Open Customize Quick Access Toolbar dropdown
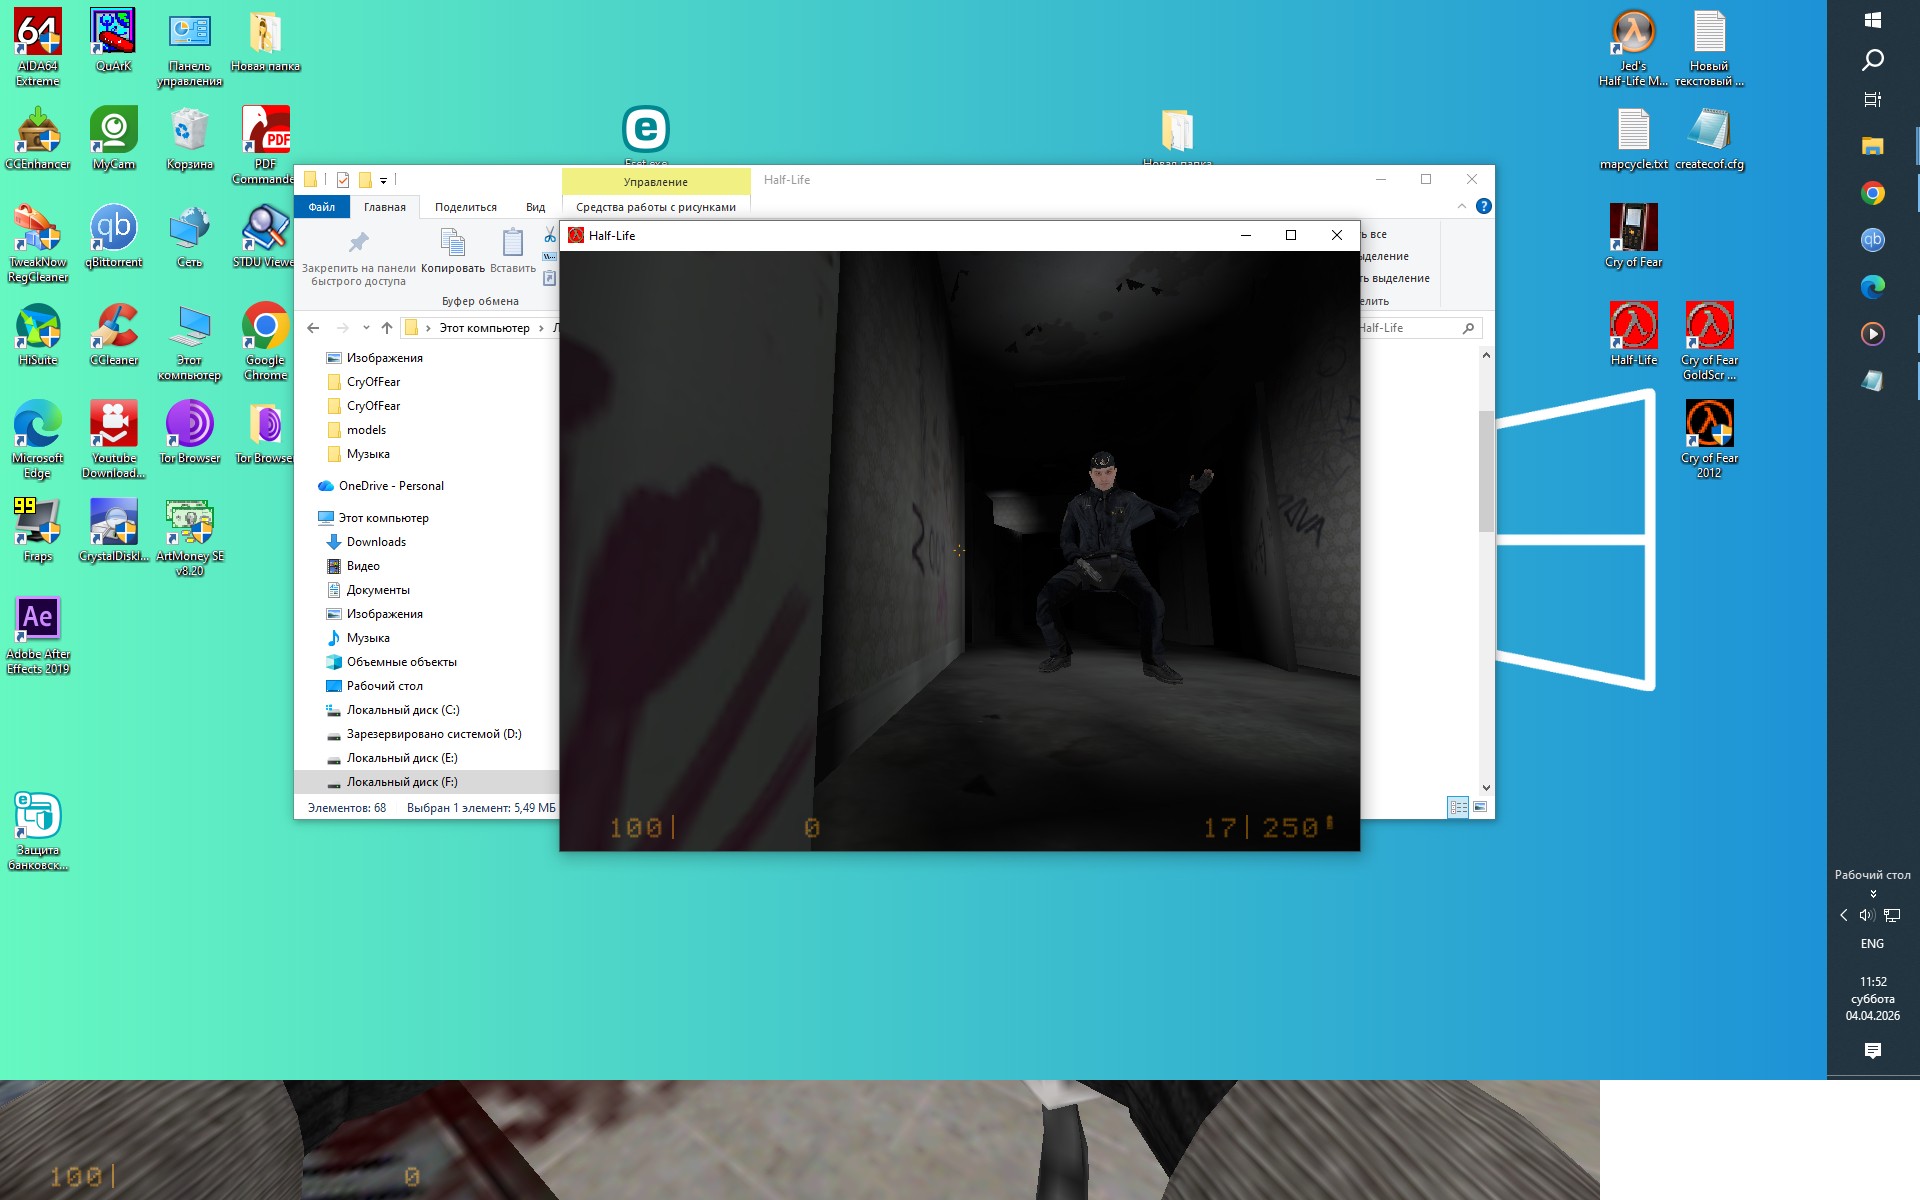This screenshot has height=1200, width=1920. pos(383,181)
